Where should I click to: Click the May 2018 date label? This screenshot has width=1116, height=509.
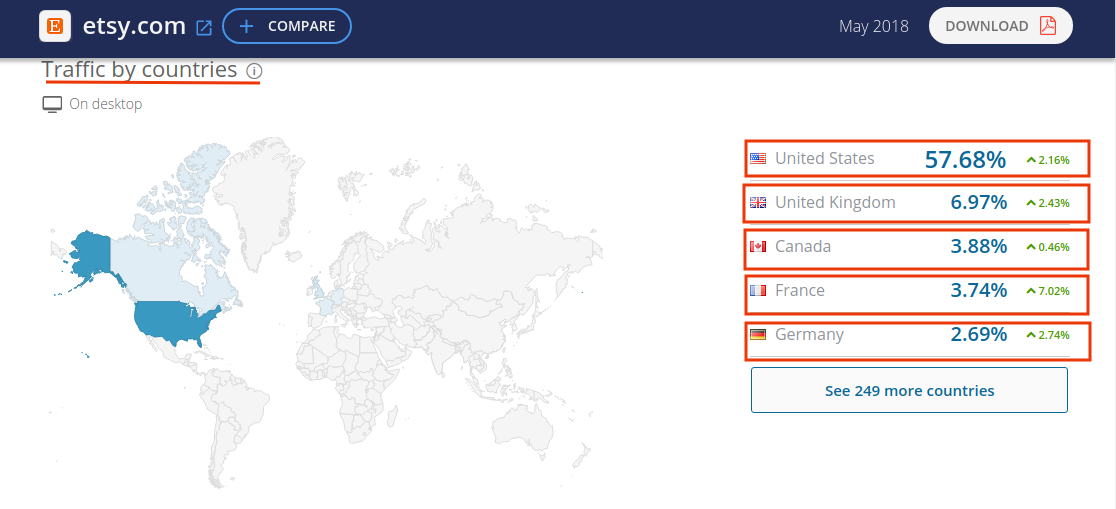coord(873,26)
